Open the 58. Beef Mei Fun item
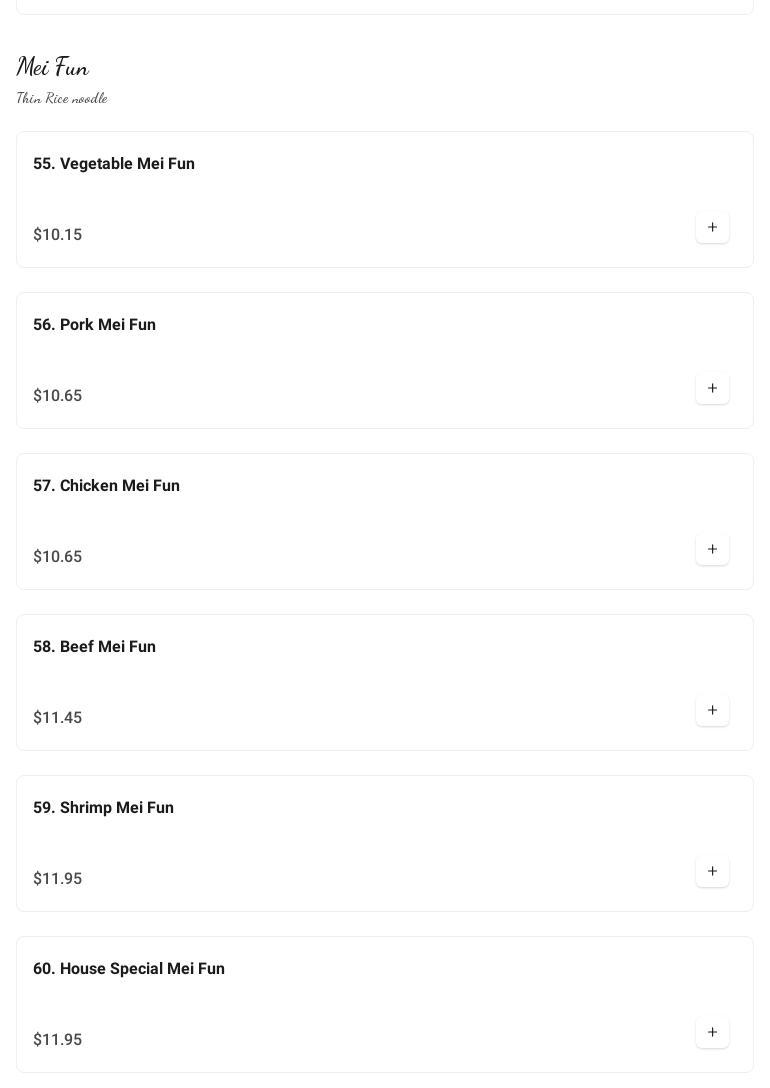The height and width of the screenshot is (1088, 770). click(x=95, y=647)
